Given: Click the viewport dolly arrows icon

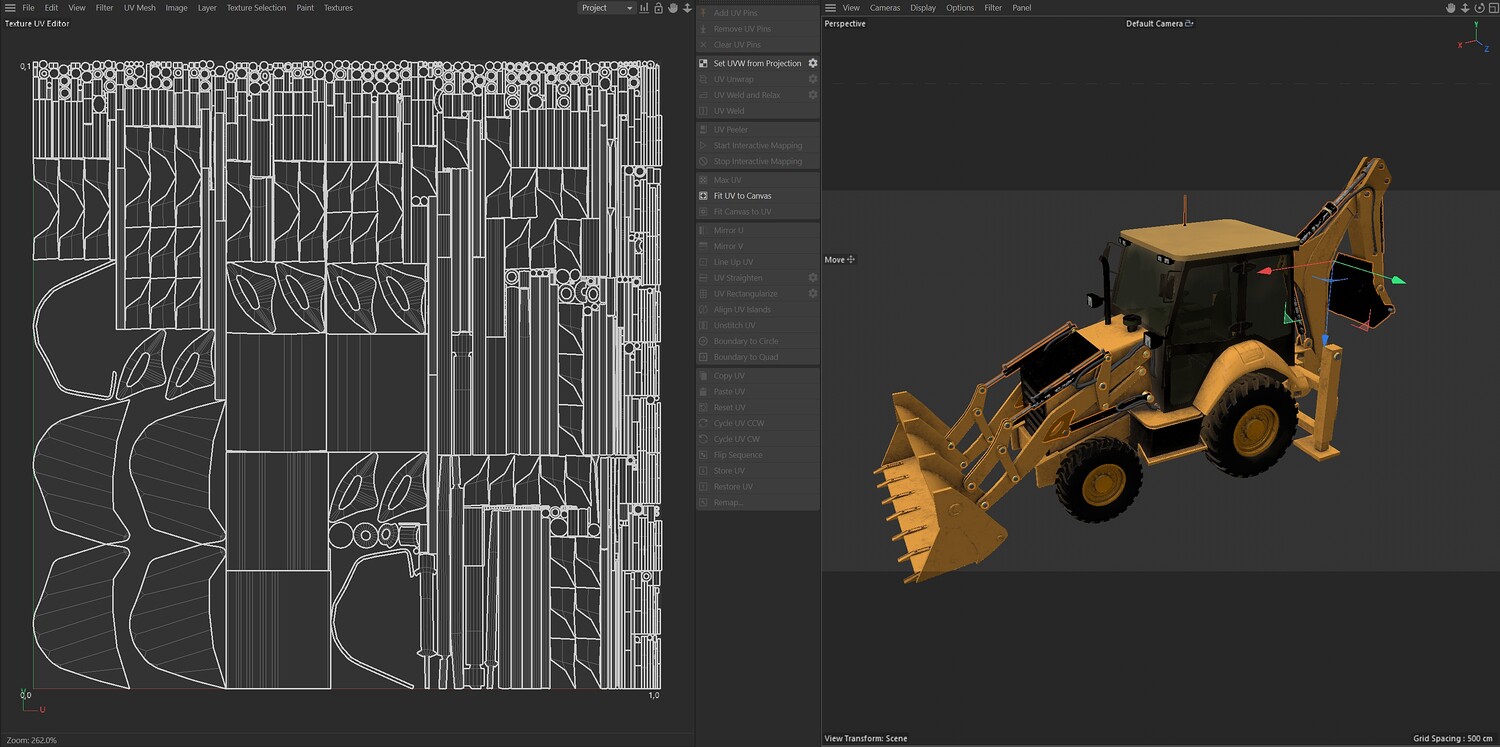Looking at the screenshot, I should pyautogui.click(x=1465, y=8).
